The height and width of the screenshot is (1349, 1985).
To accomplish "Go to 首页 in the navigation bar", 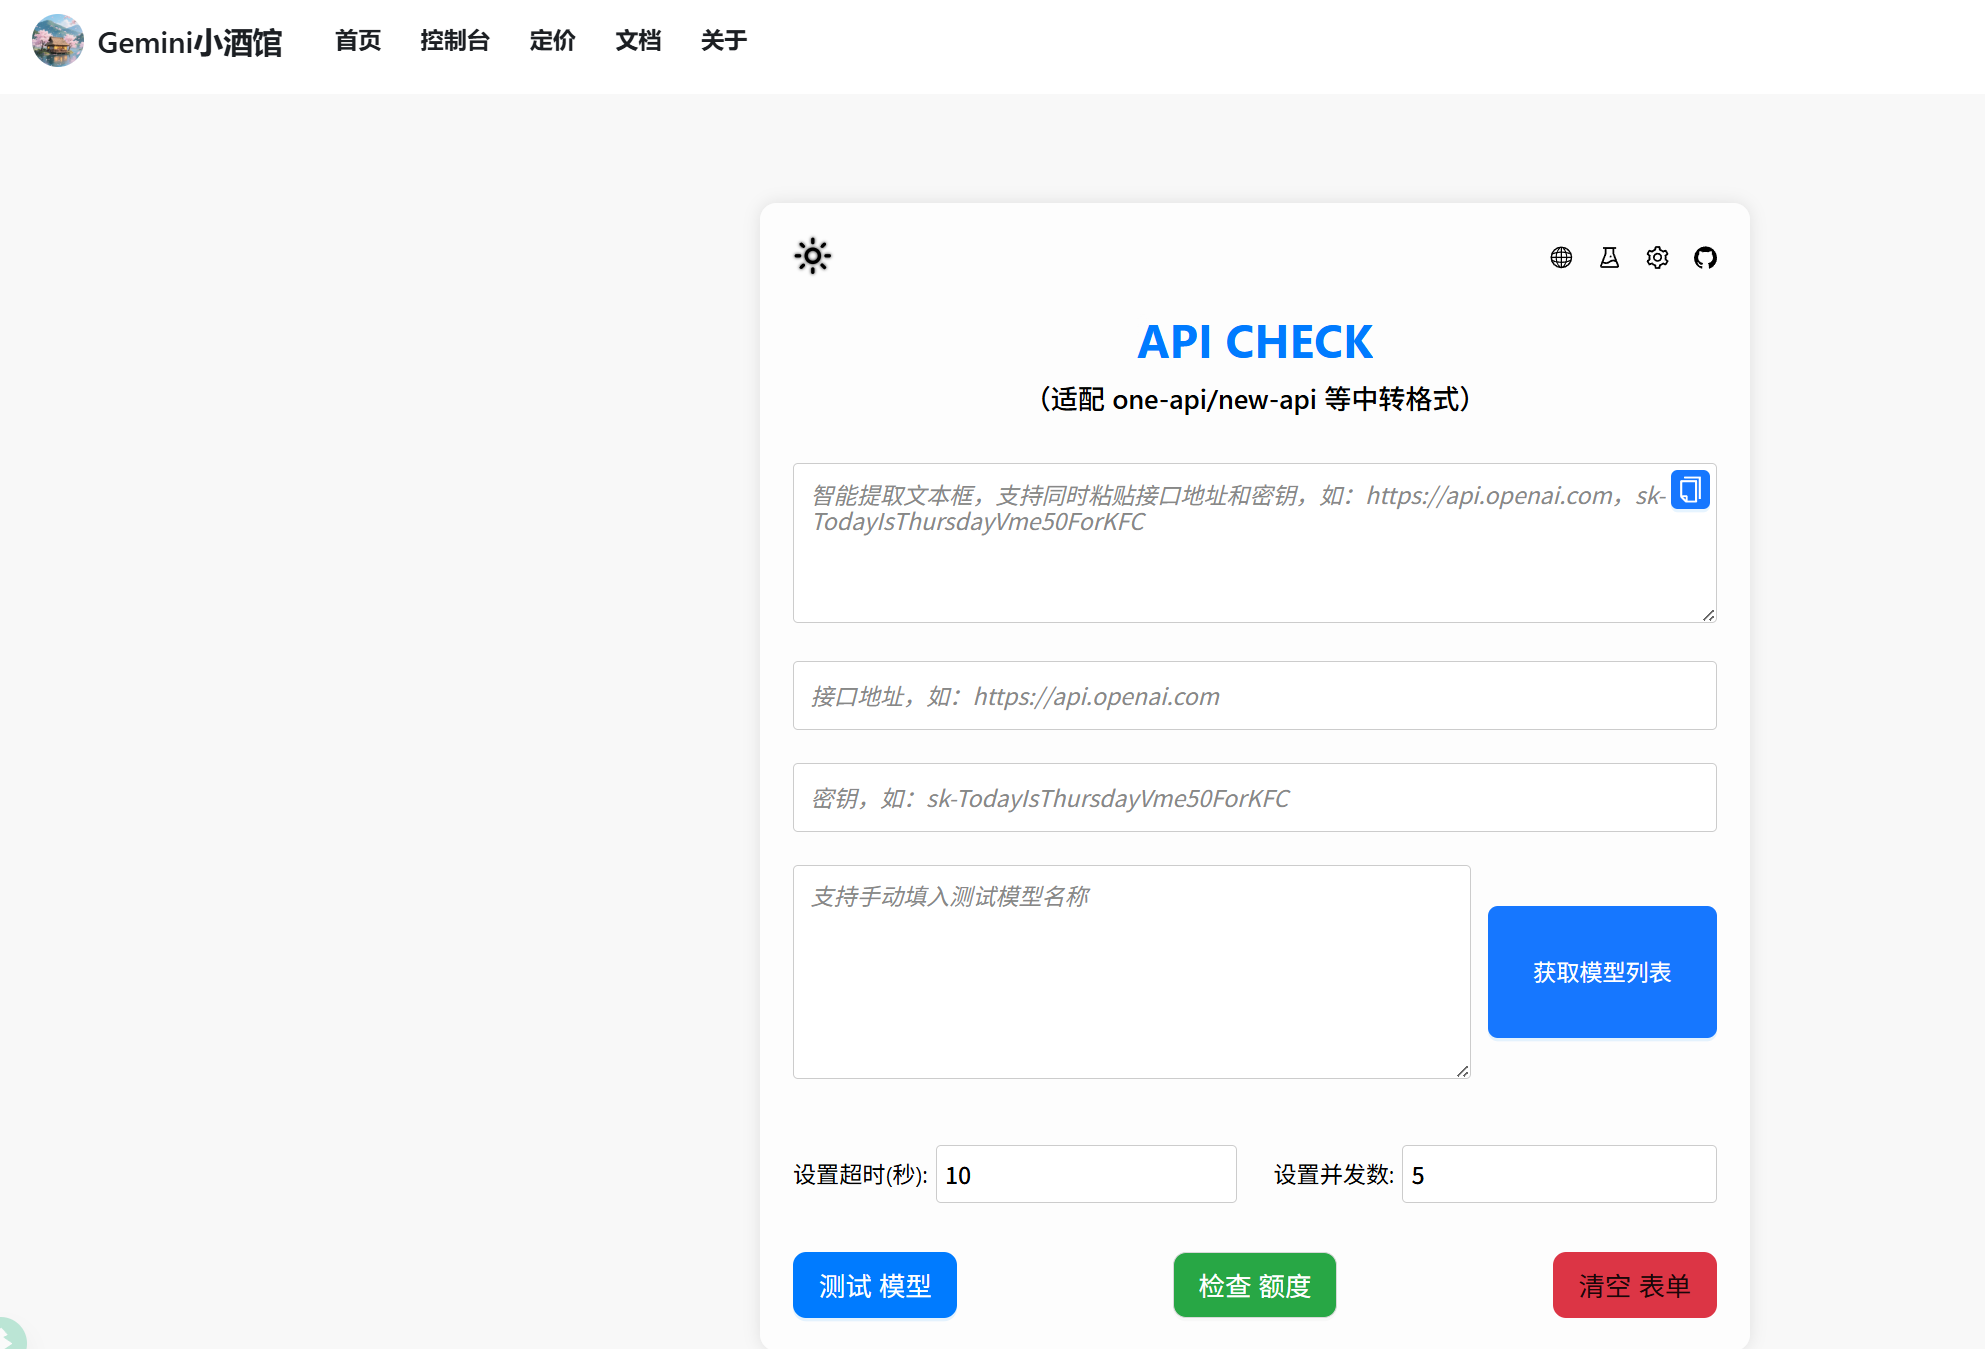I will pyautogui.click(x=358, y=41).
